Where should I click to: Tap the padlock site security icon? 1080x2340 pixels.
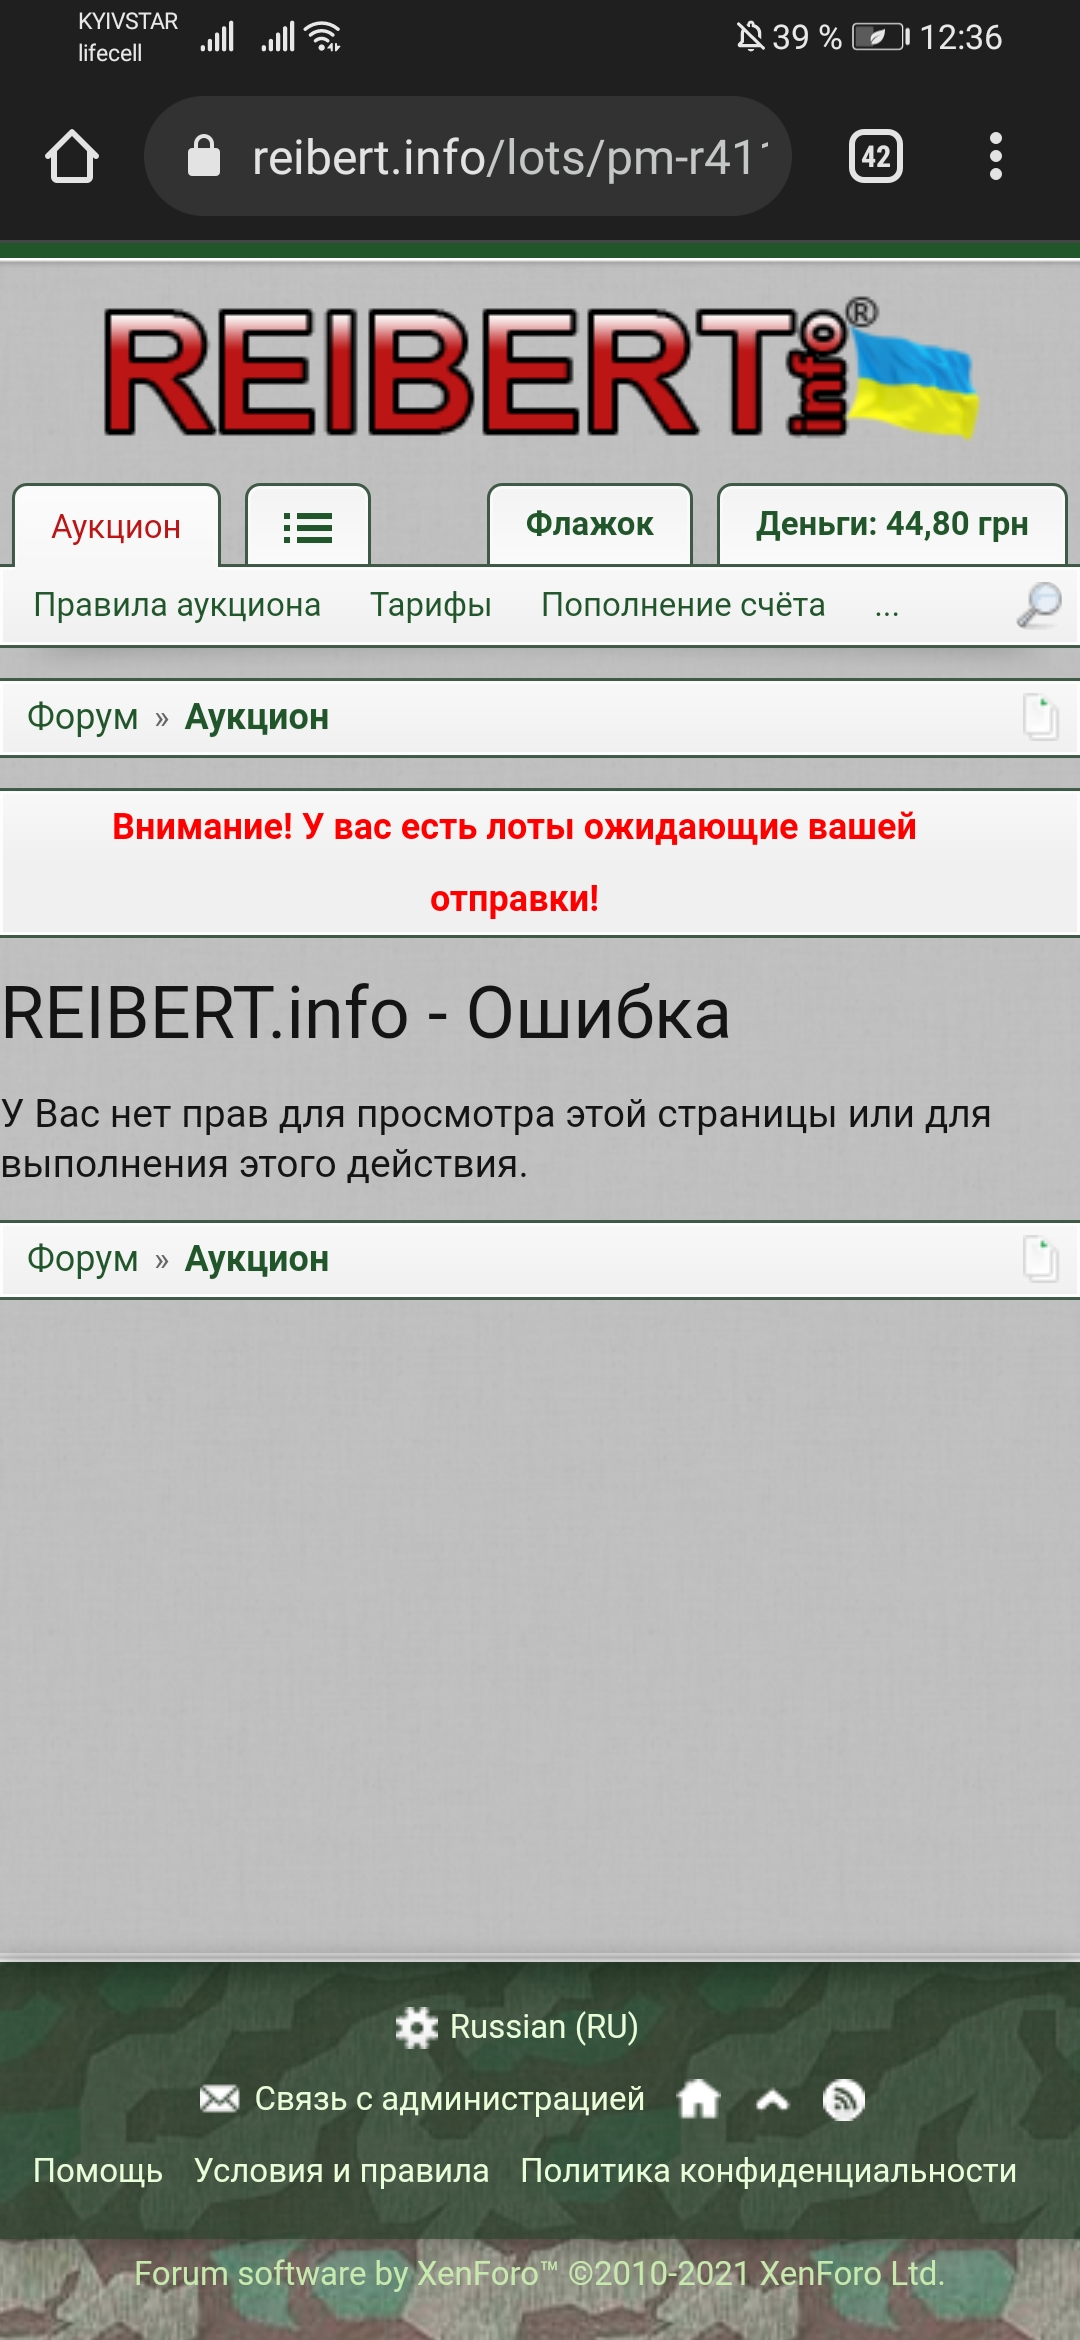[x=204, y=157]
